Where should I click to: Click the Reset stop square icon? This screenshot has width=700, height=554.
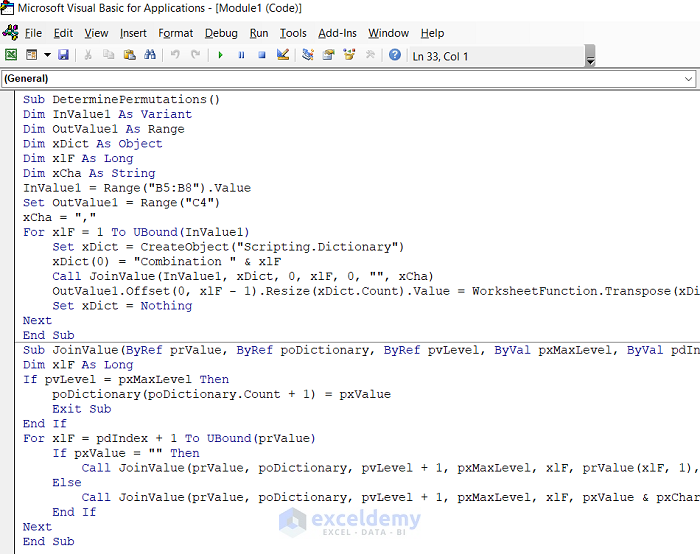262,55
